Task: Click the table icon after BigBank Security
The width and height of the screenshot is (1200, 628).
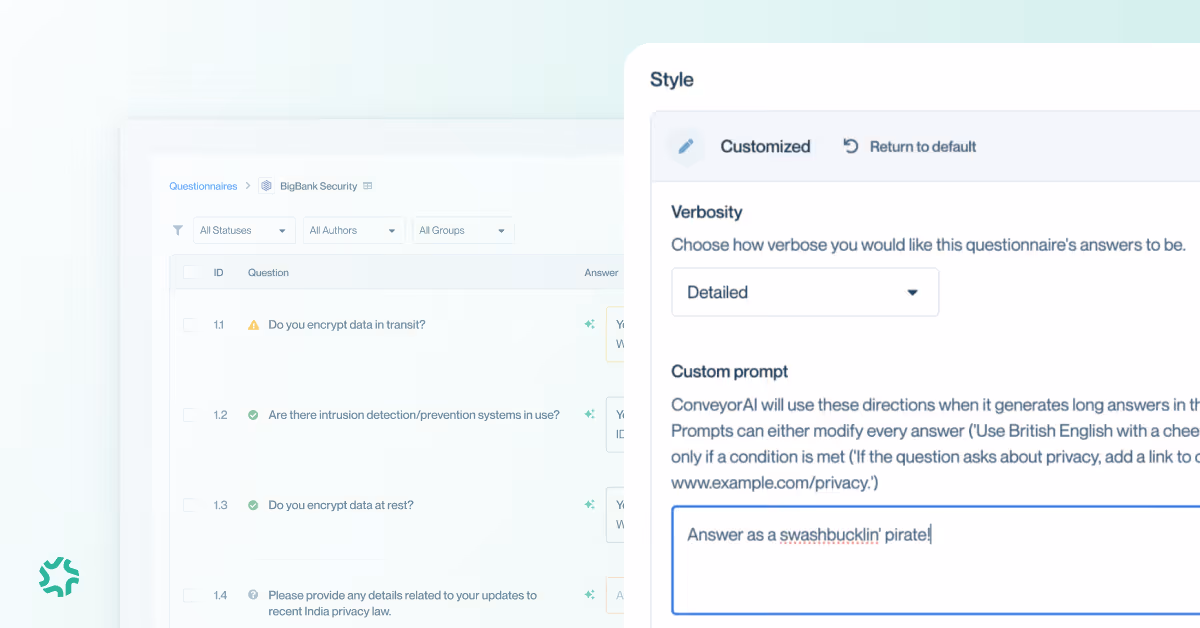Action: 368,186
